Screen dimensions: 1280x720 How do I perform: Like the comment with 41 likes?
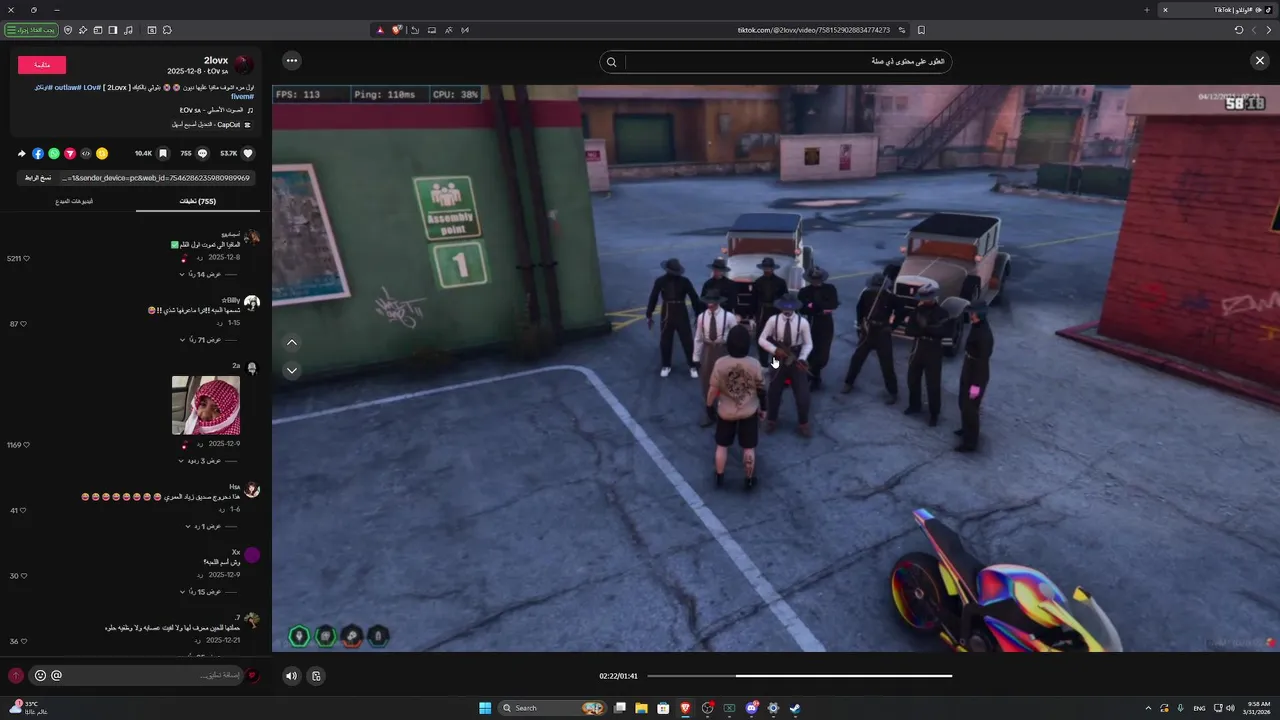22,510
